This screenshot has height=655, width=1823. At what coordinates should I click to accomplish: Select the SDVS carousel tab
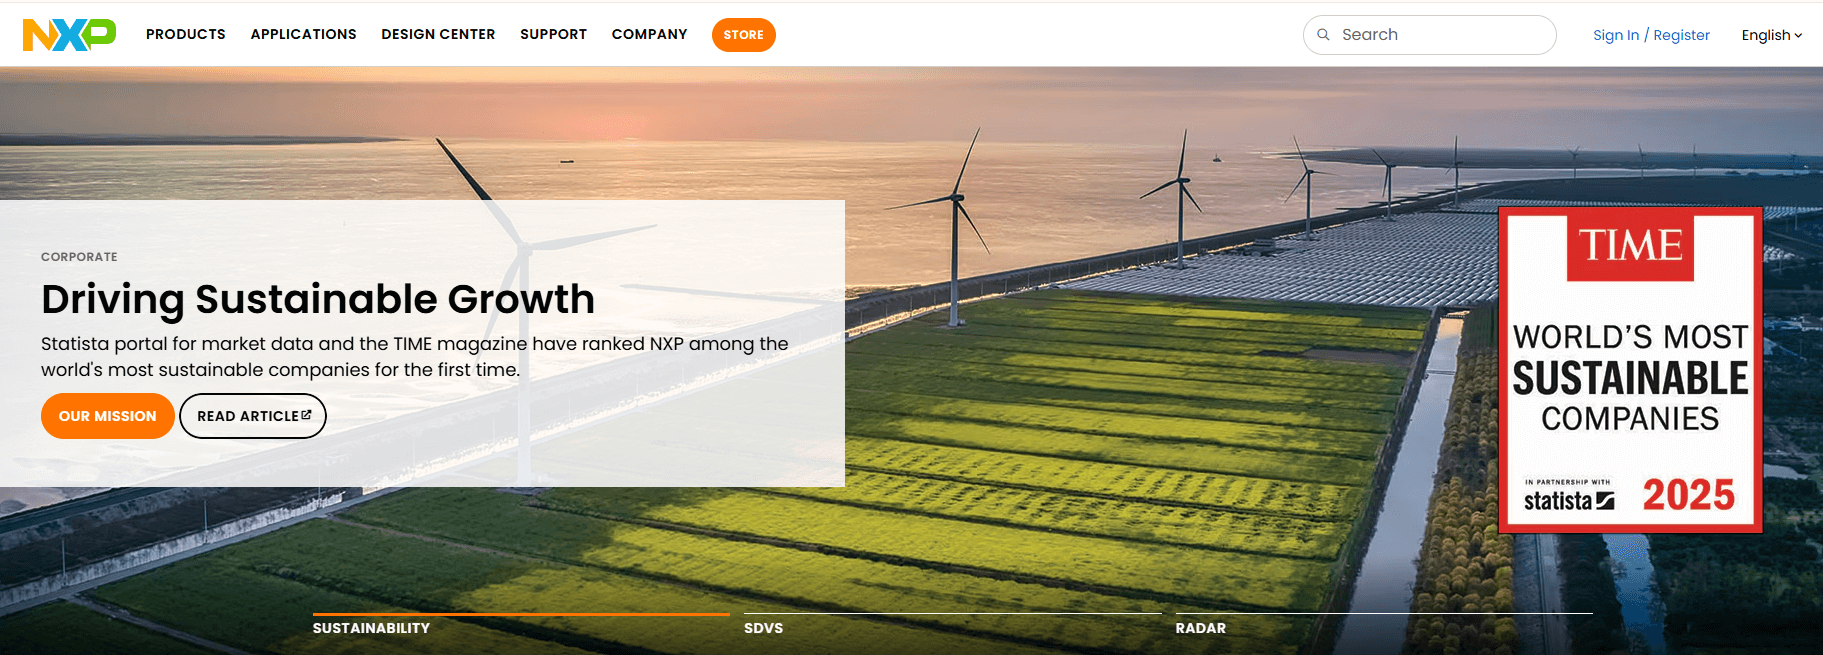point(952,627)
